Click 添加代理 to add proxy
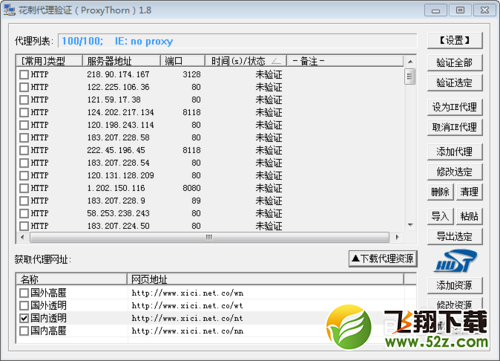 click(x=455, y=152)
